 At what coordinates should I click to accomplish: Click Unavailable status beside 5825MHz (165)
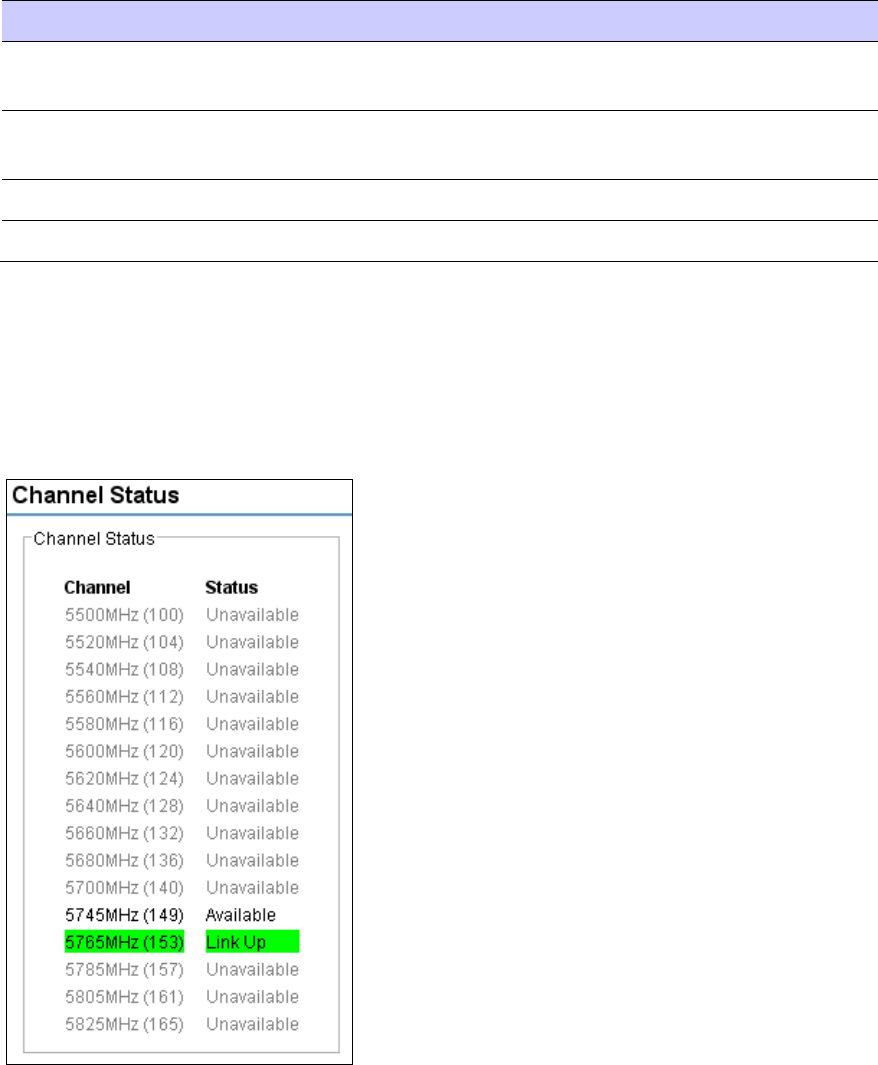click(253, 1024)
